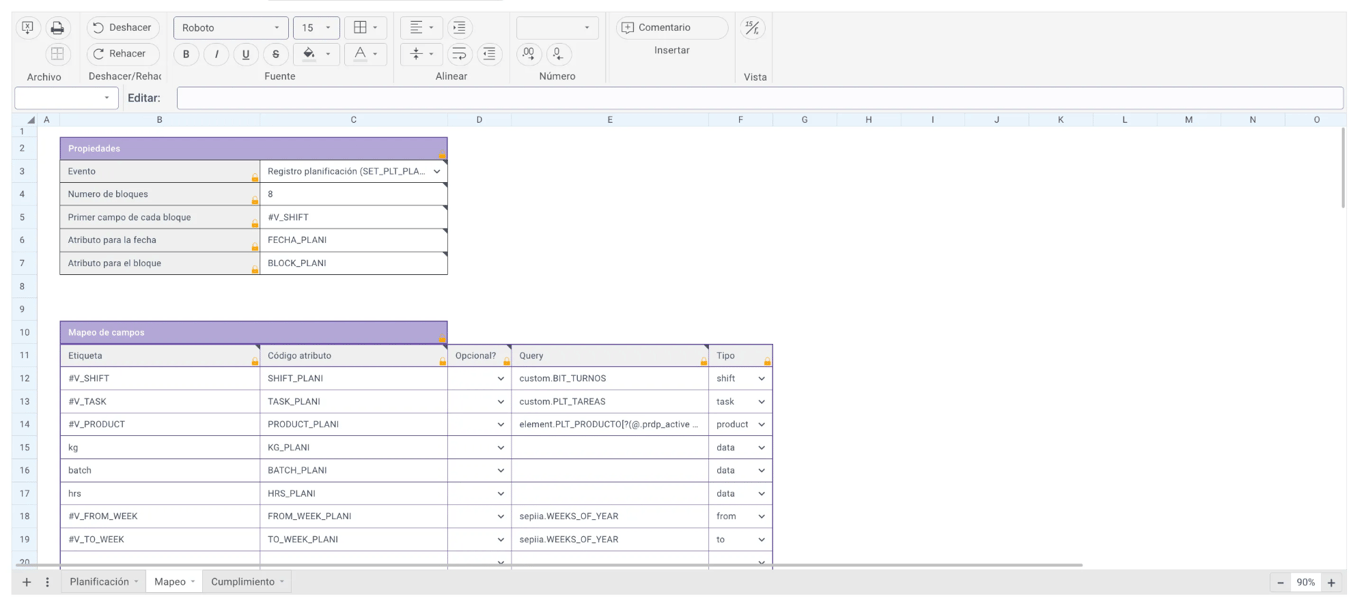Toggle italic formatting
The height and width of the screenshot is (612, 1366).
(216, 54)
